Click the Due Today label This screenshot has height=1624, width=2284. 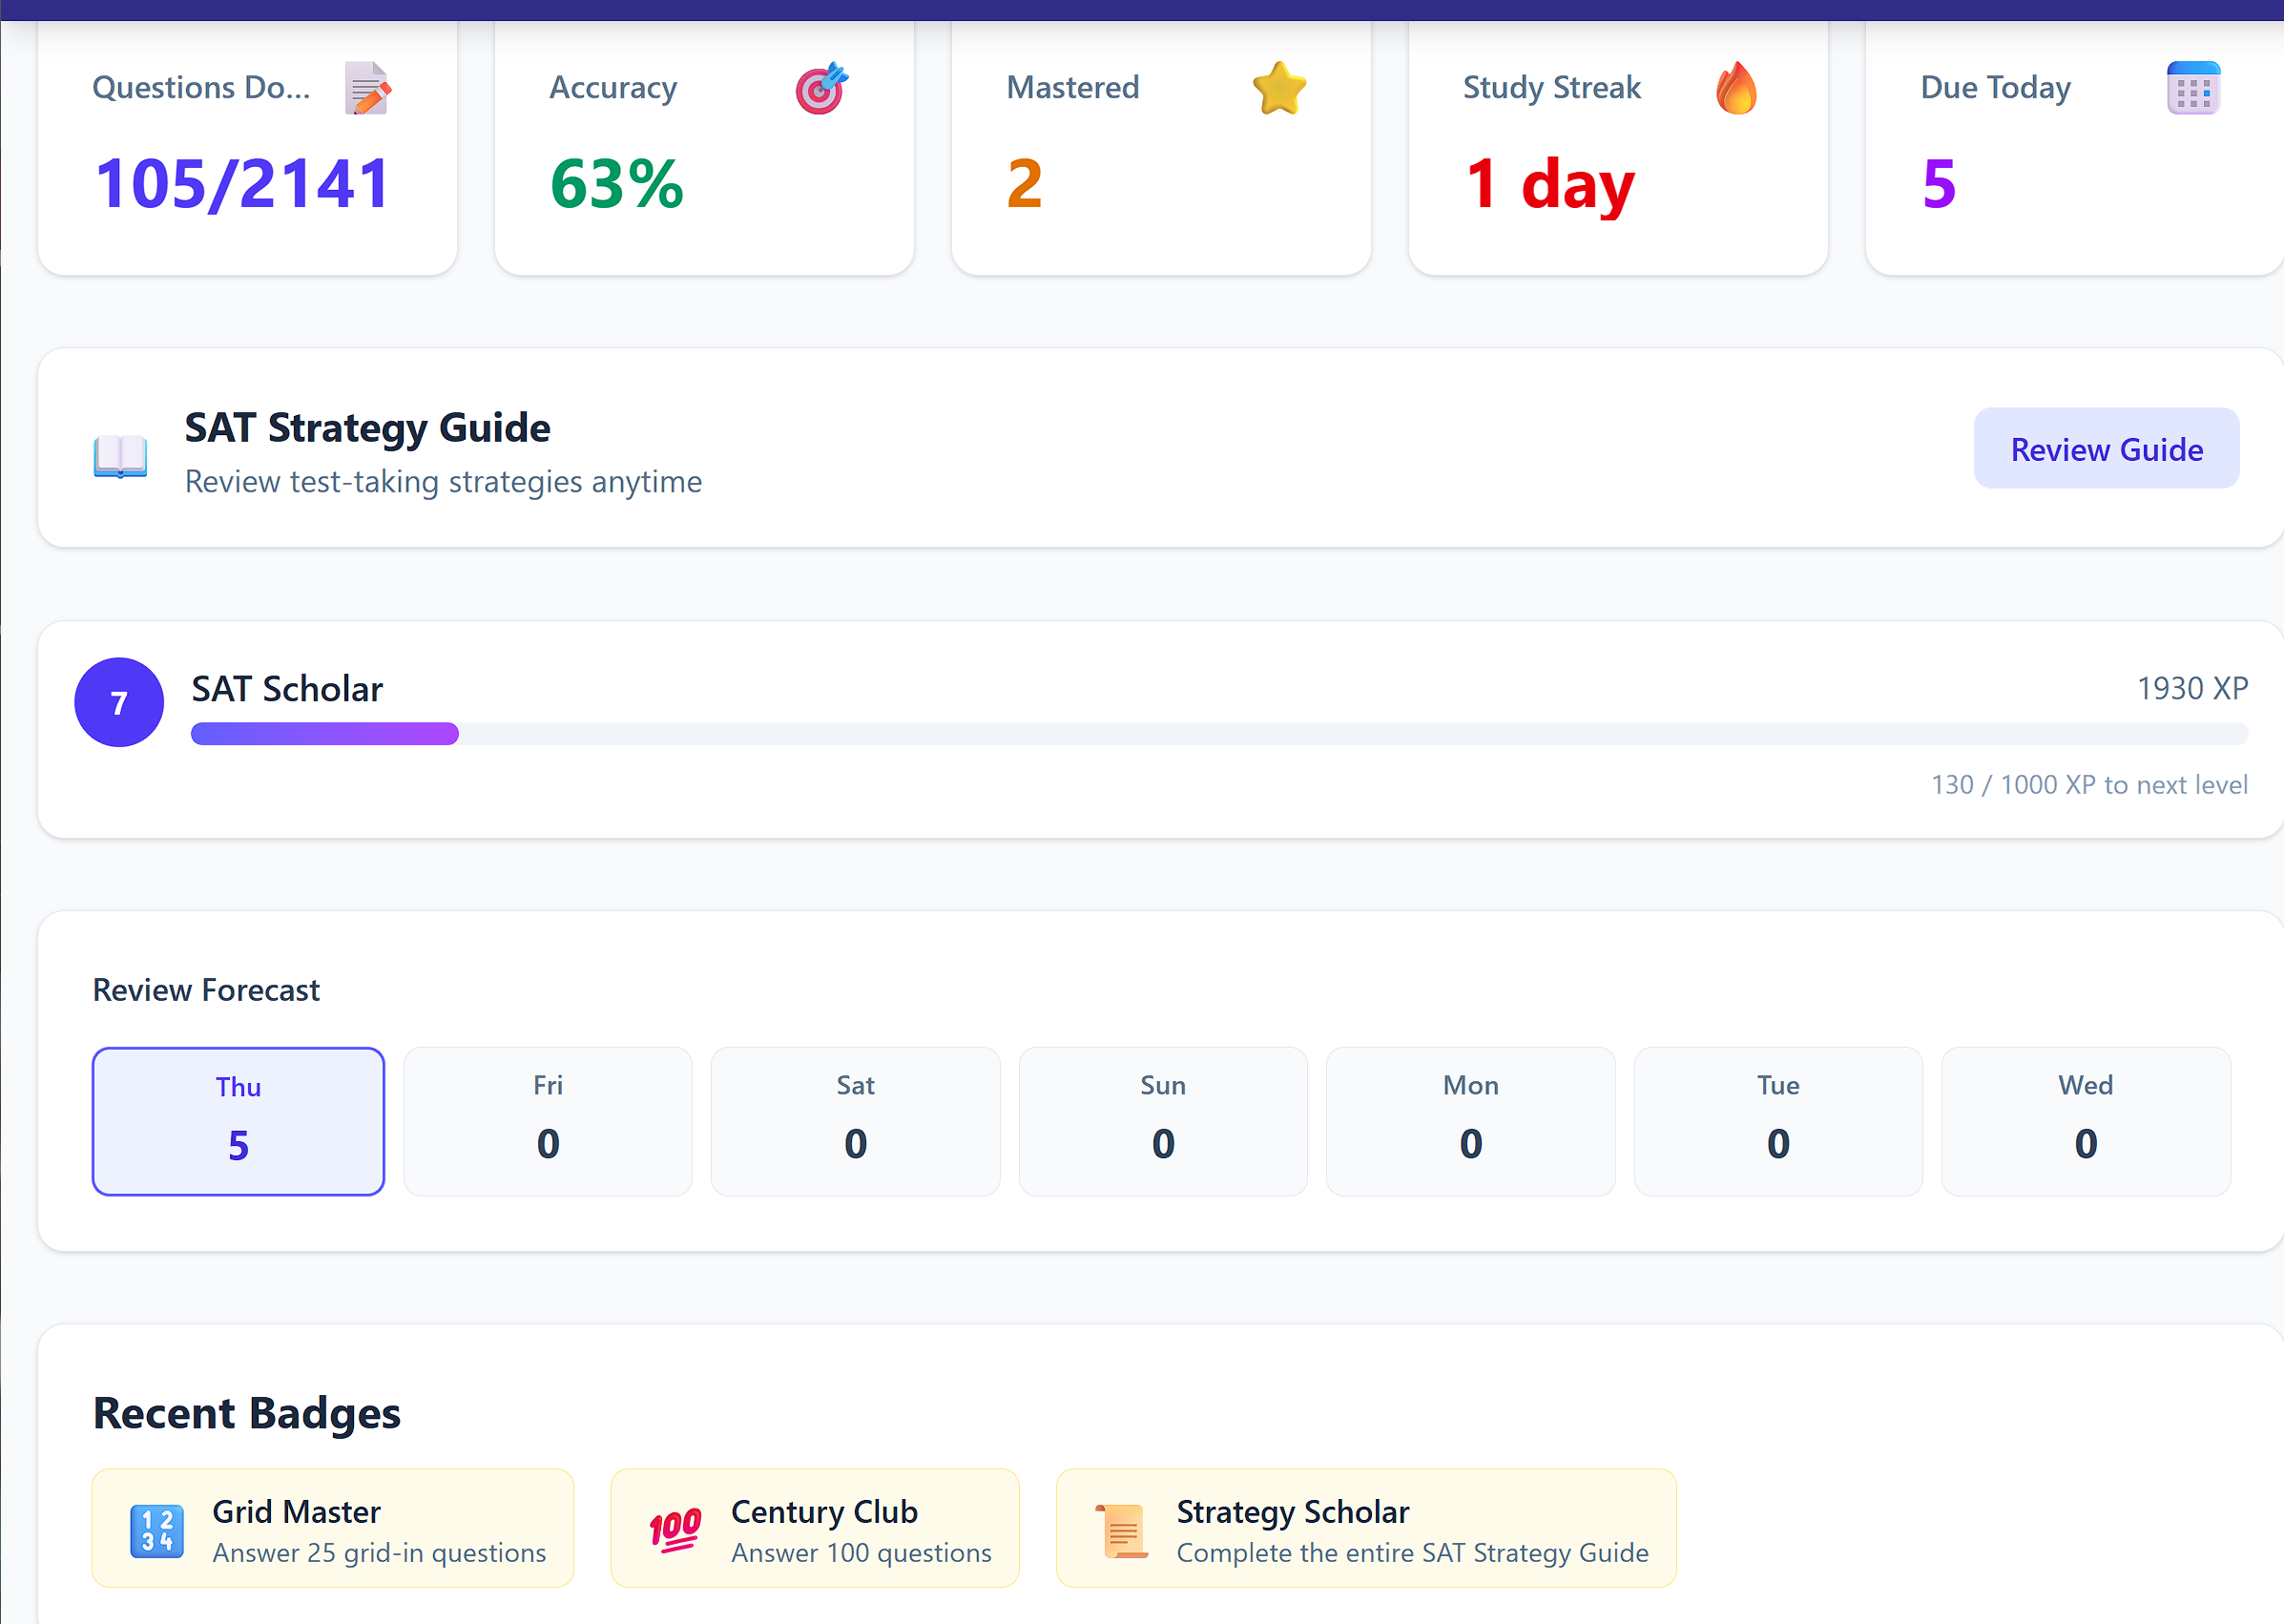pyautogui.click(x=1995, y=88)
